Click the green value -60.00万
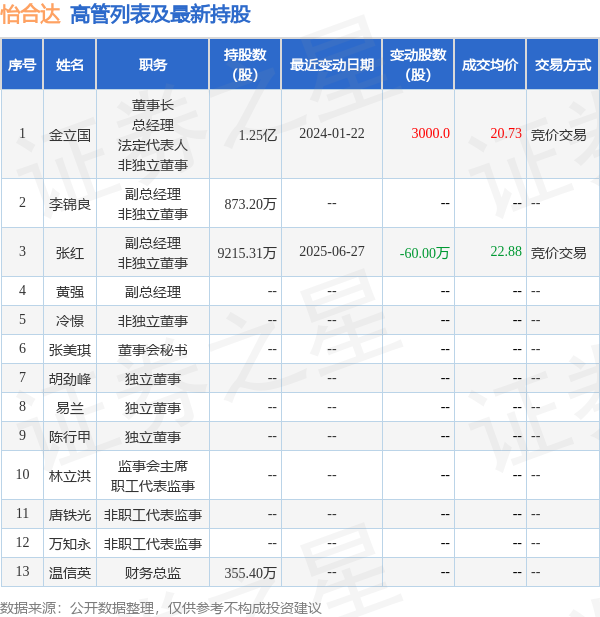Screen dimensions: 600x617 pyautogui.click(x=425, y=253)
